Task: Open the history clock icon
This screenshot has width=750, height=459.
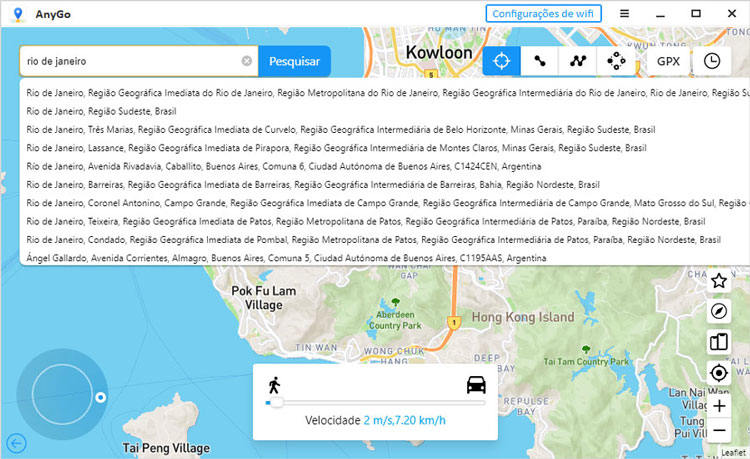Action: [711, 61]
